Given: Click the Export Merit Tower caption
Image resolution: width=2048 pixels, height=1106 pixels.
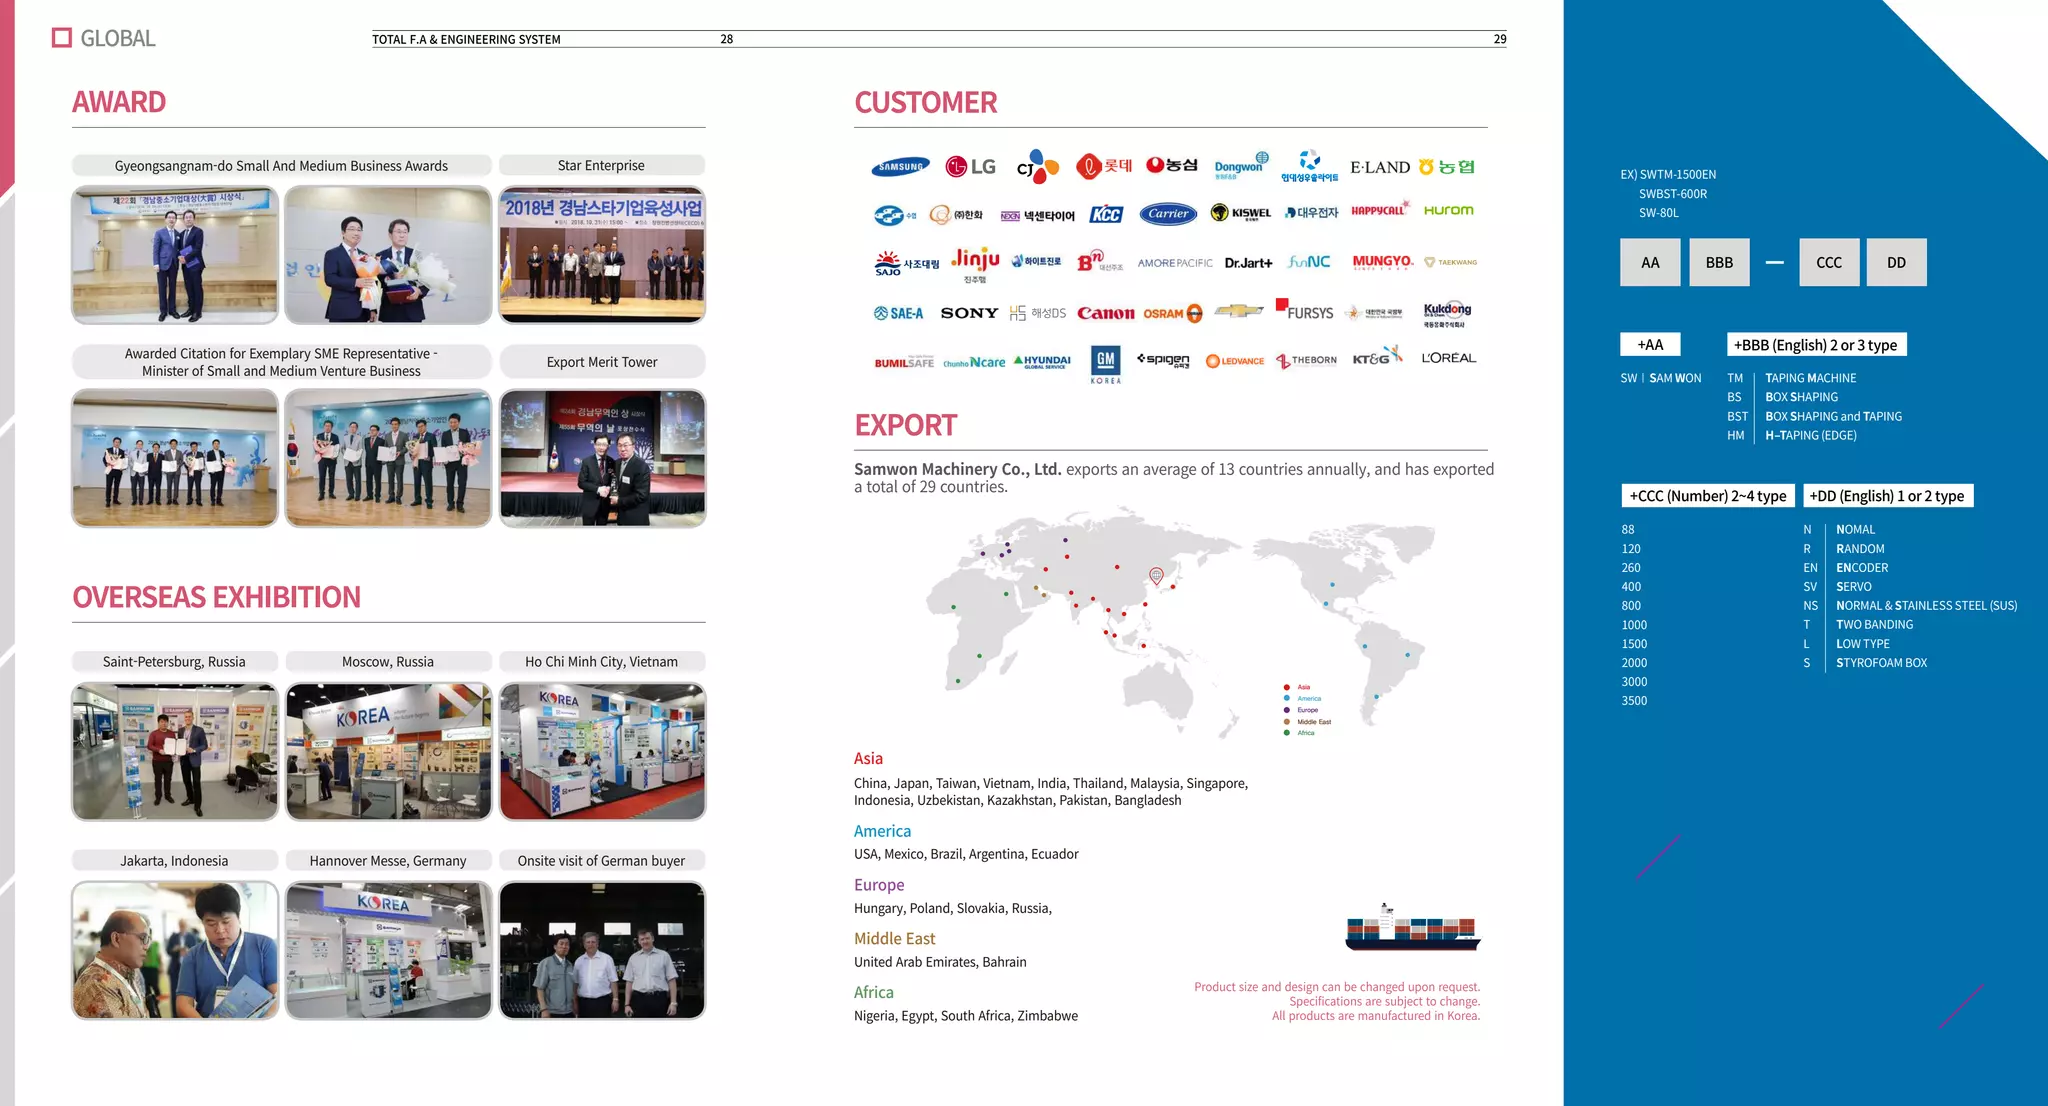Looking at the screenshot, I should coord(601,362).
